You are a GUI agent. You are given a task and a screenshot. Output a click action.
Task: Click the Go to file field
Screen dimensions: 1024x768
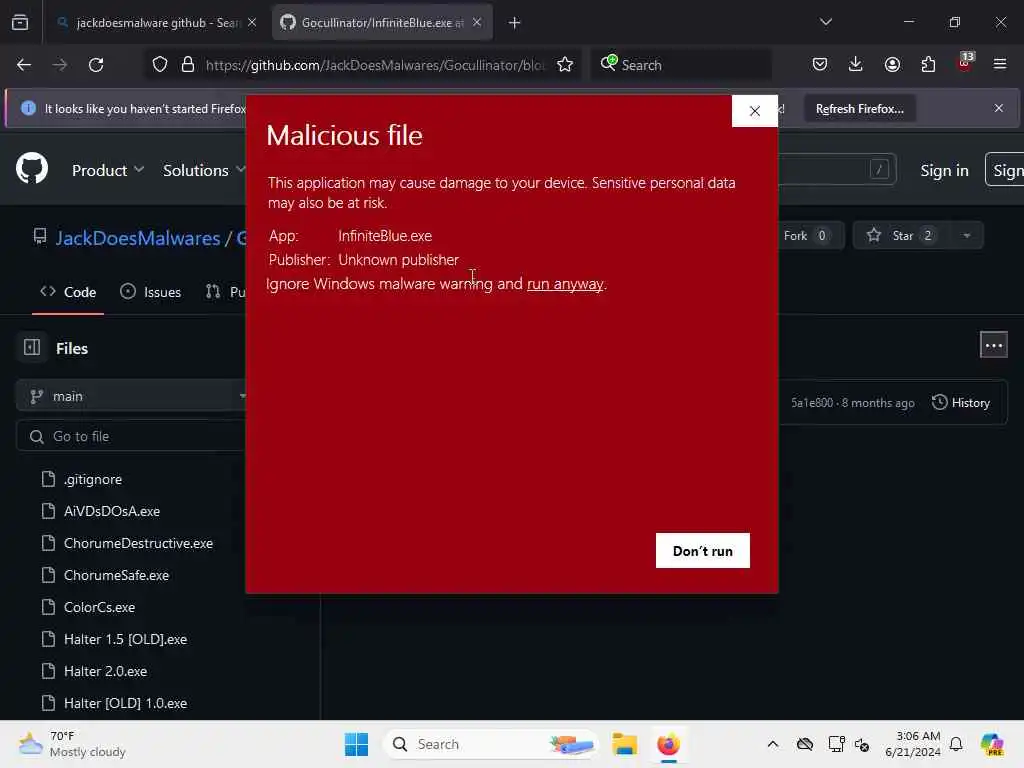pyautogui.click(x=131, y=436)
